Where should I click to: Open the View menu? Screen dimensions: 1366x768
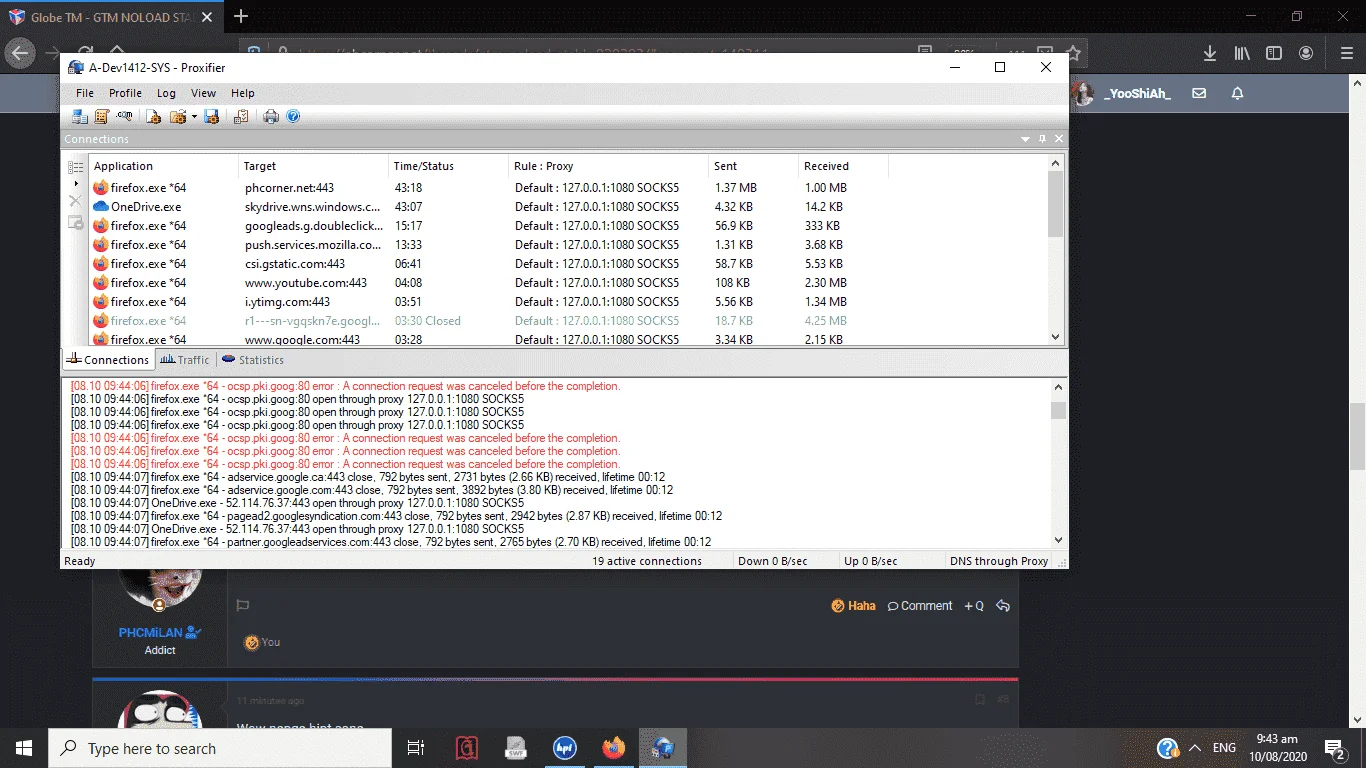[x=203, y=93]
